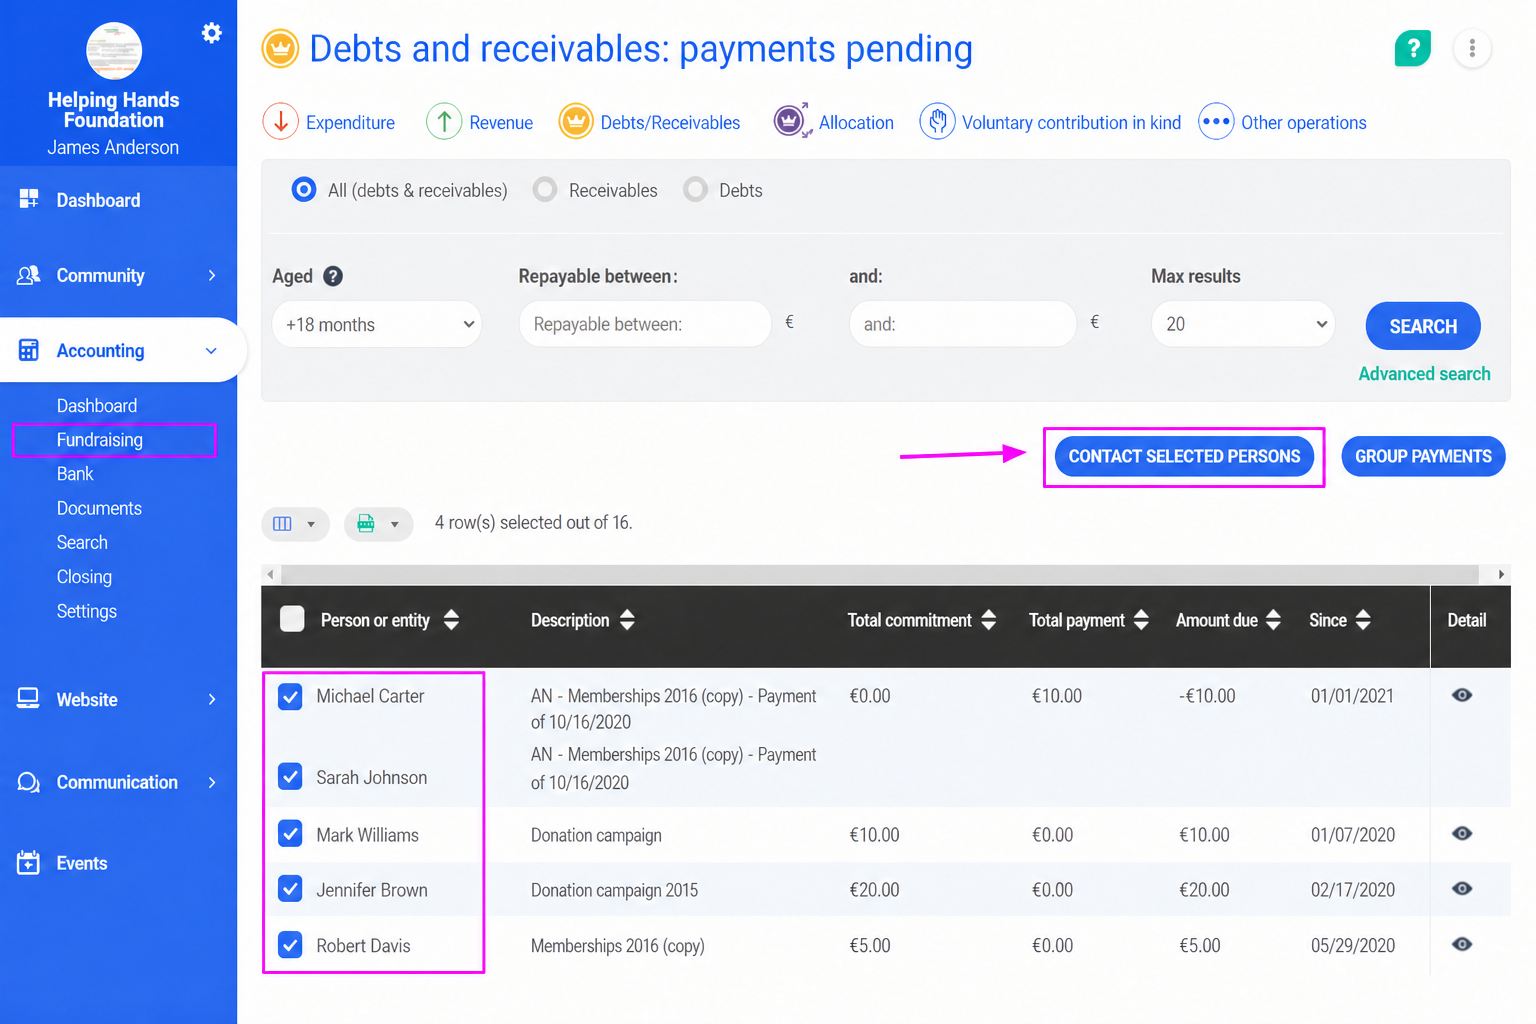This screenshot has height=1024, width=1536.
Task: Select the Receivables radio button
Action: tap(545, 190)
